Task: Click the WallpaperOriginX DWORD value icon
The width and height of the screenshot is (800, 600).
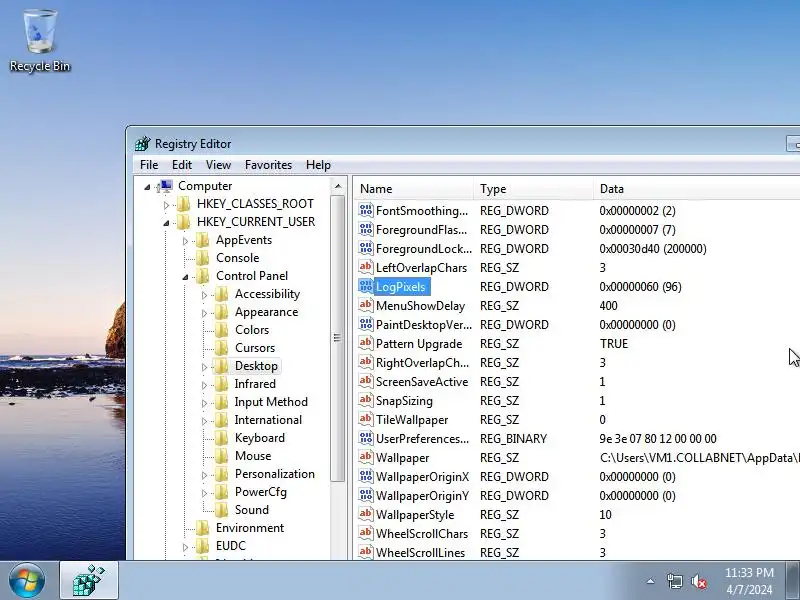Action: pos(366,477)
